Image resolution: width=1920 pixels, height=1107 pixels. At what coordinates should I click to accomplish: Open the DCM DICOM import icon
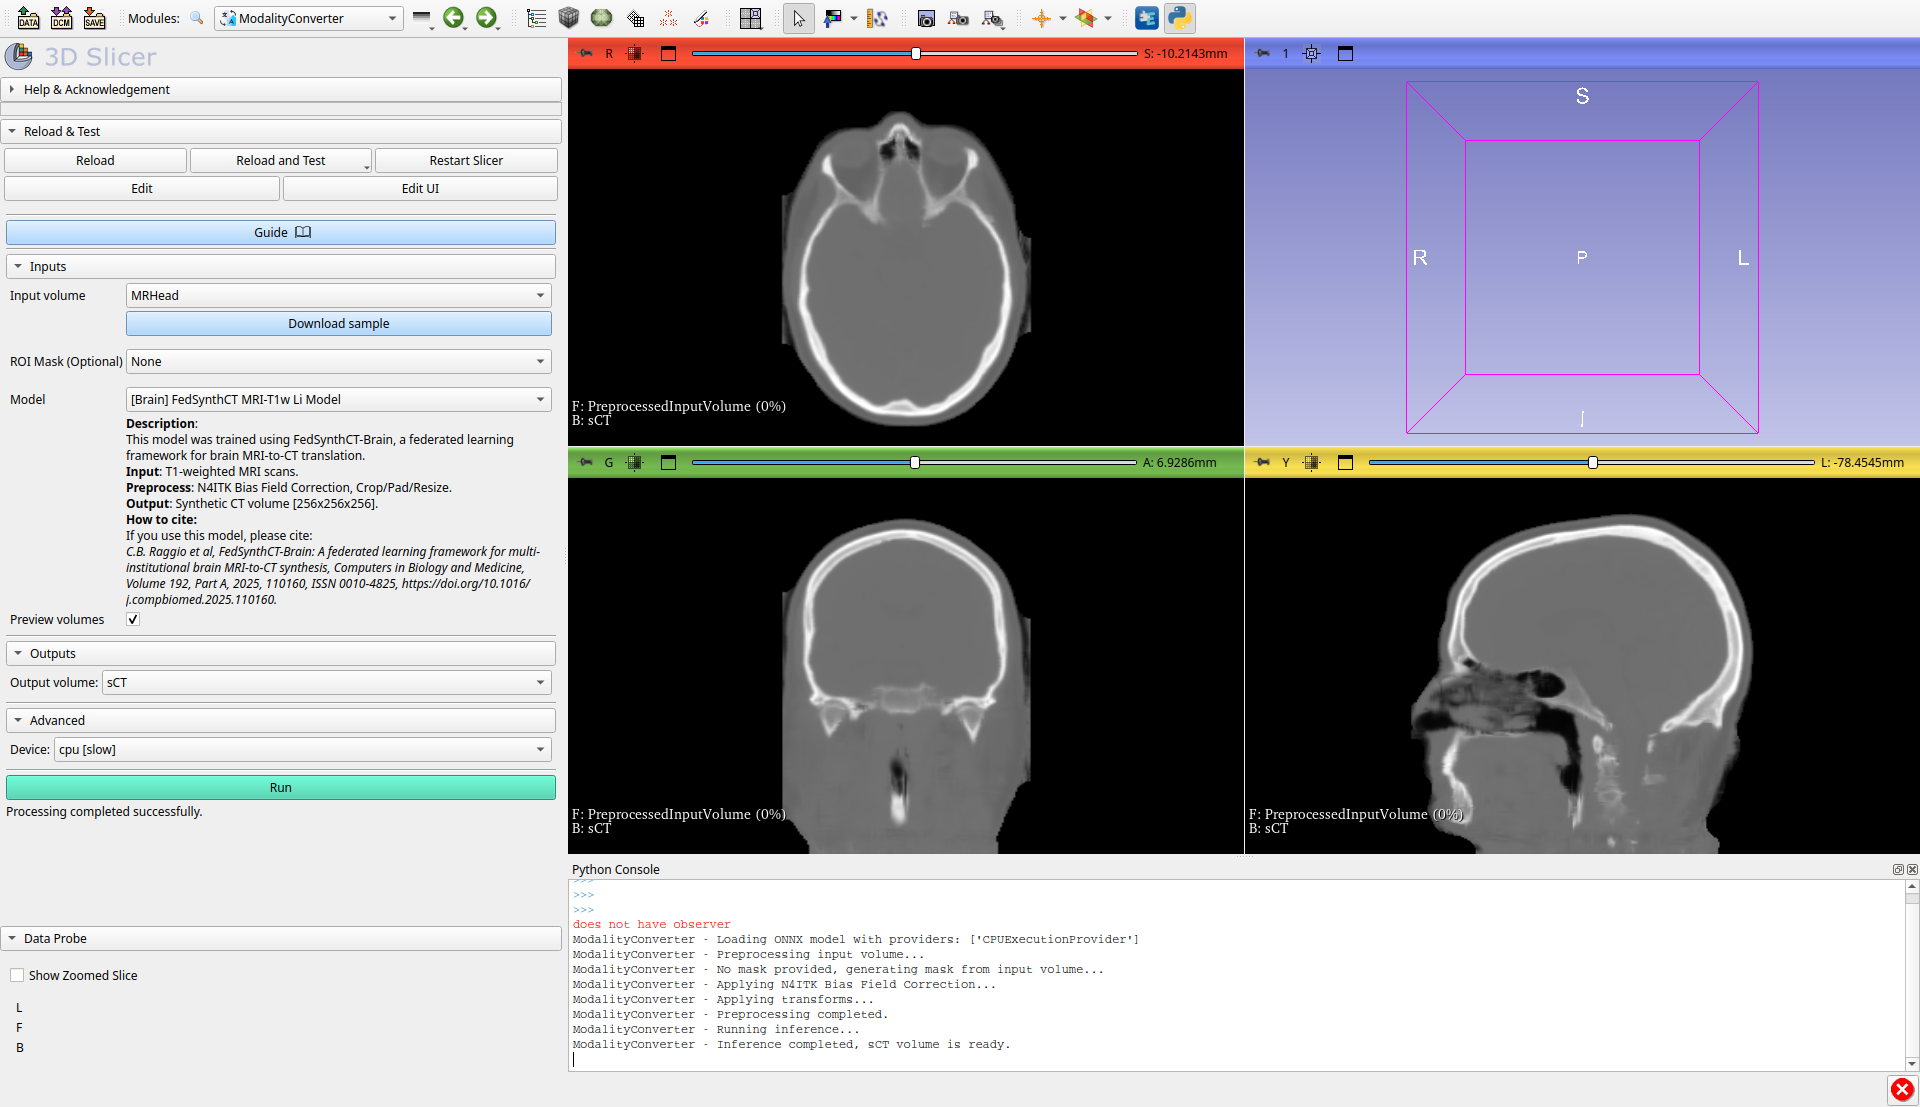tap(61, 18)
